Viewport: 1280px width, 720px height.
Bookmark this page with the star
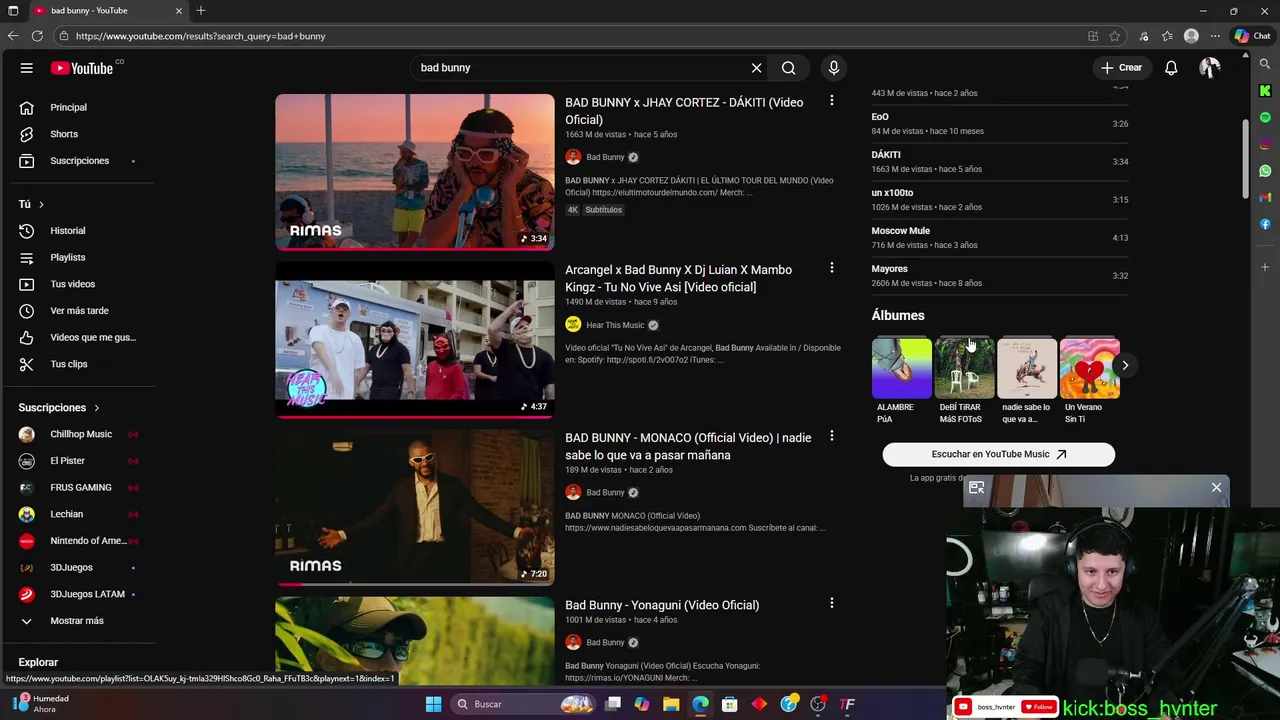coord(1115,36)
